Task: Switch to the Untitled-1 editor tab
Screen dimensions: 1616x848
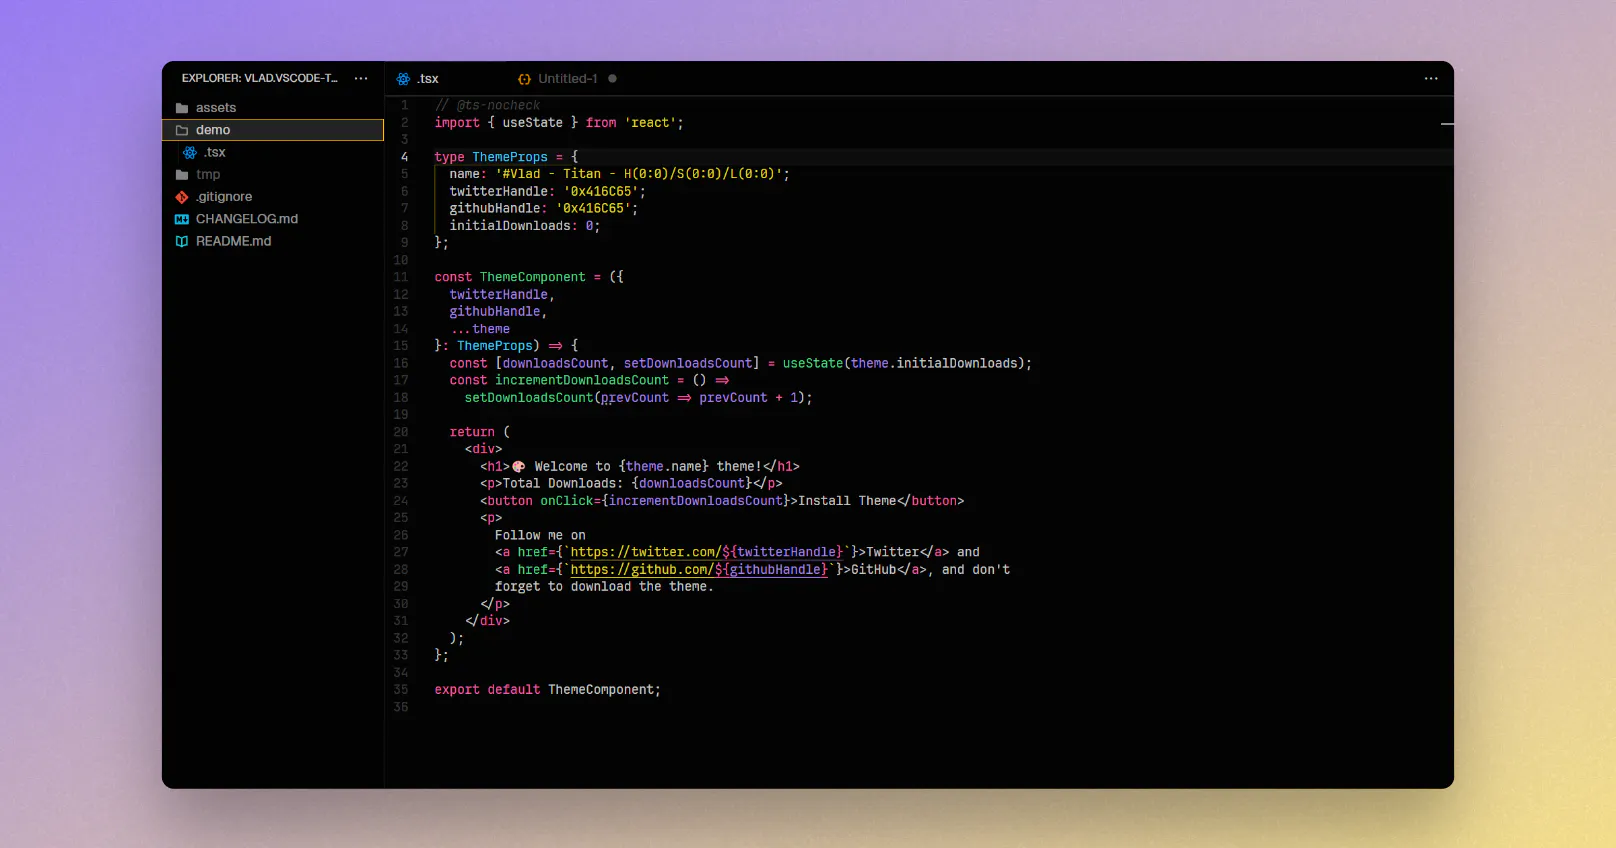Action: pos(567,79)
